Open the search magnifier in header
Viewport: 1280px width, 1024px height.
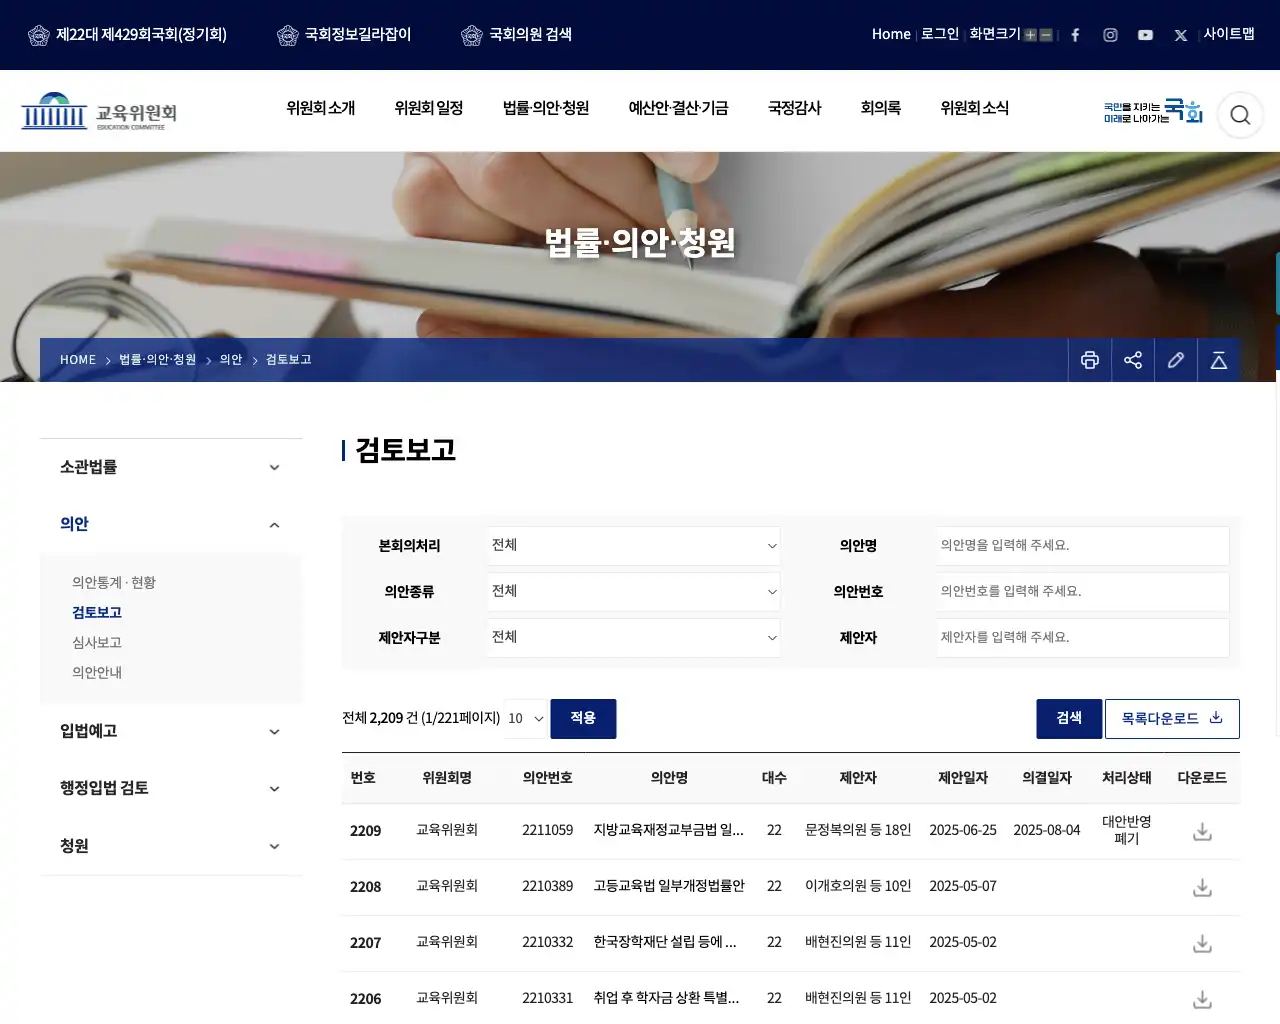tap(1240, 115)
